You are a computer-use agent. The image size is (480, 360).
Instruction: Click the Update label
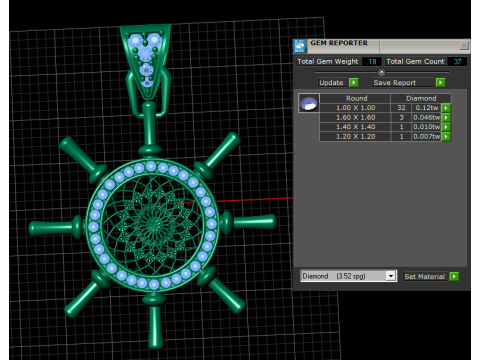point(331,82)
